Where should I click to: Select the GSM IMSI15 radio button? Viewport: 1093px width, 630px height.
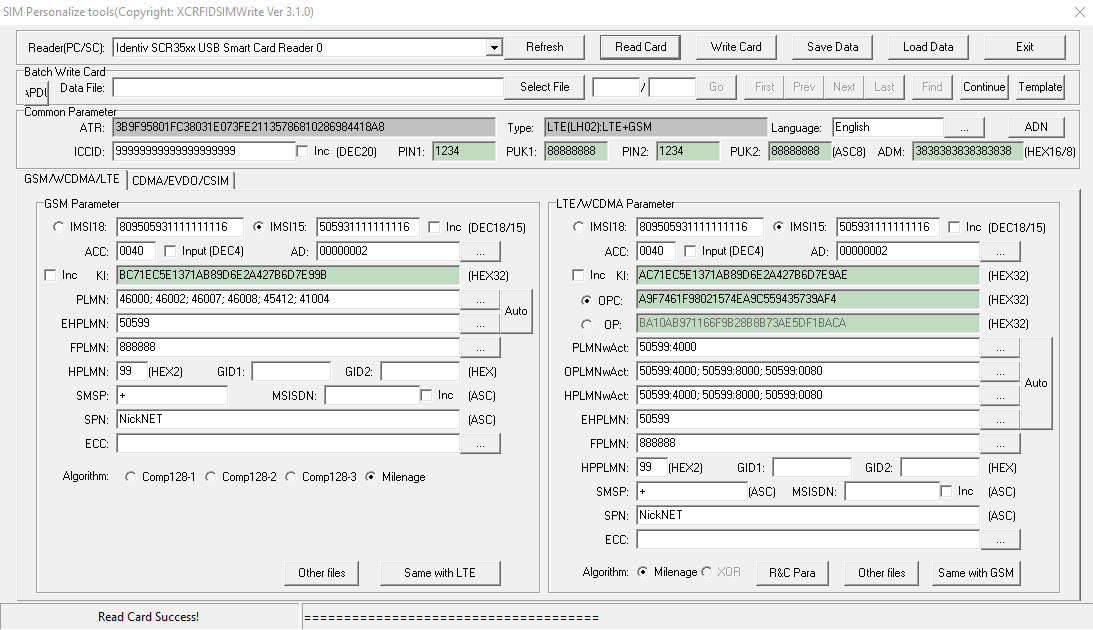coord(258,227)
